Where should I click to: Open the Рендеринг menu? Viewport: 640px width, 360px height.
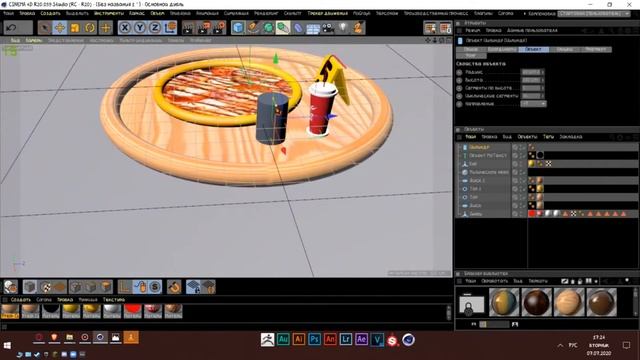pyautogui.click(x=266, y=13)
